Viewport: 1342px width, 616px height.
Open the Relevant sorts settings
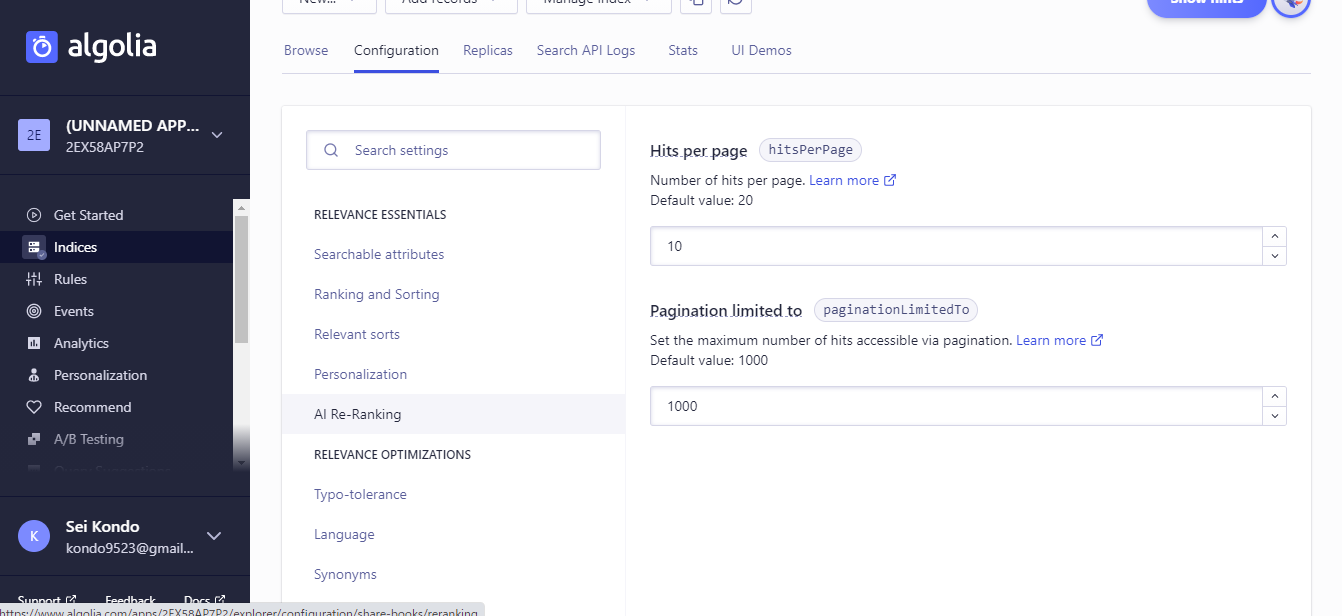pos(357,334)
